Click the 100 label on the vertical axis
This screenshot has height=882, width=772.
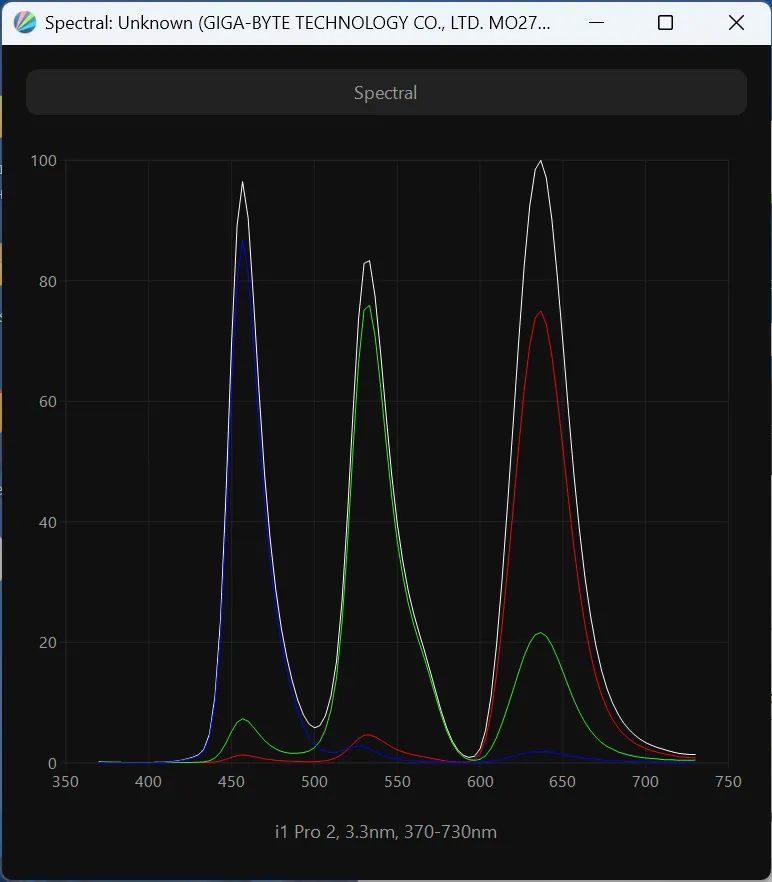click(x=43, y=161)
